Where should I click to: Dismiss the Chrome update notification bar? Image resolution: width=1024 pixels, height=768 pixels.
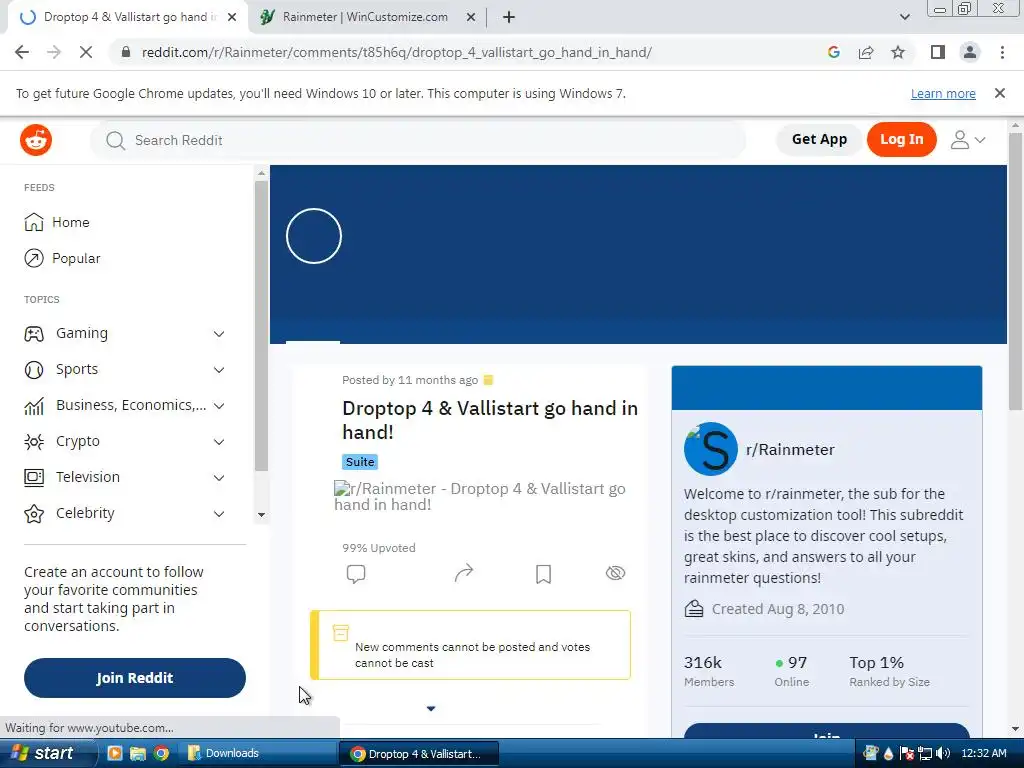tap(1000, 93)
